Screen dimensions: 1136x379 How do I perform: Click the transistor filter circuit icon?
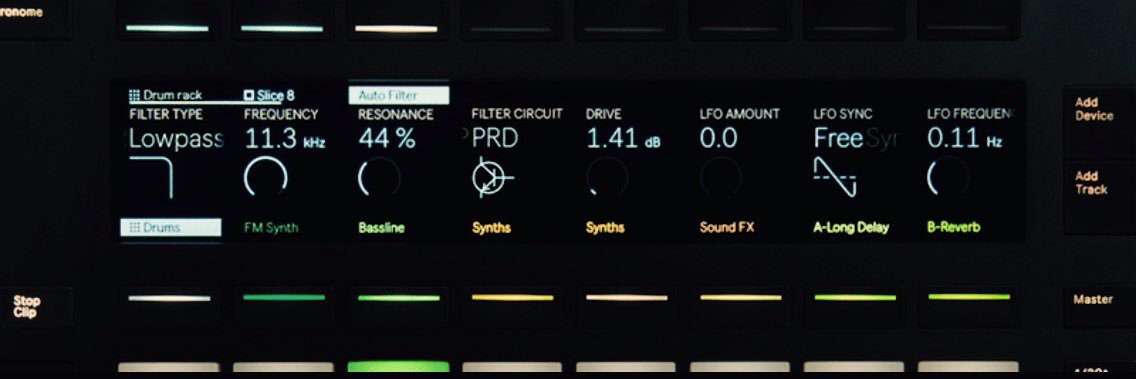[492, 178]
